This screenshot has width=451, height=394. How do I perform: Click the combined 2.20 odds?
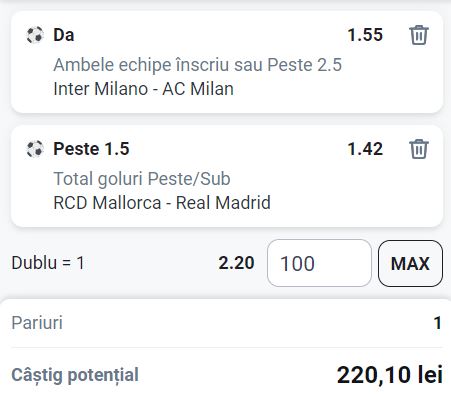tap(236, 263)
